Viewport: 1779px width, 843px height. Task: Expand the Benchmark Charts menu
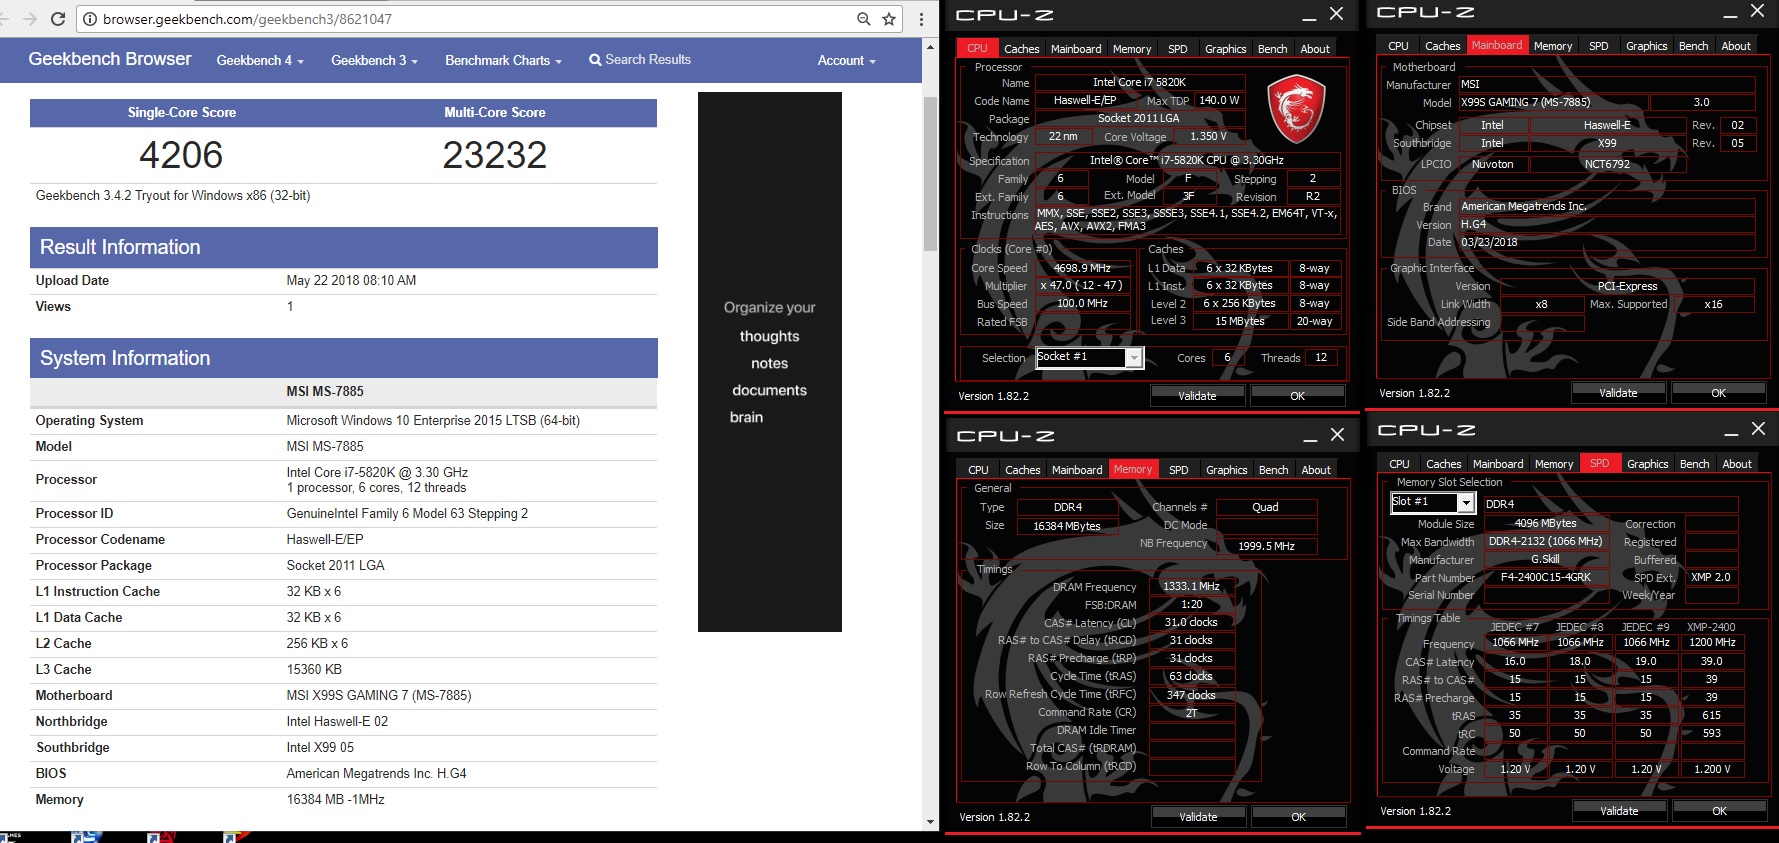pyautogui.click(x=503, y=60)
